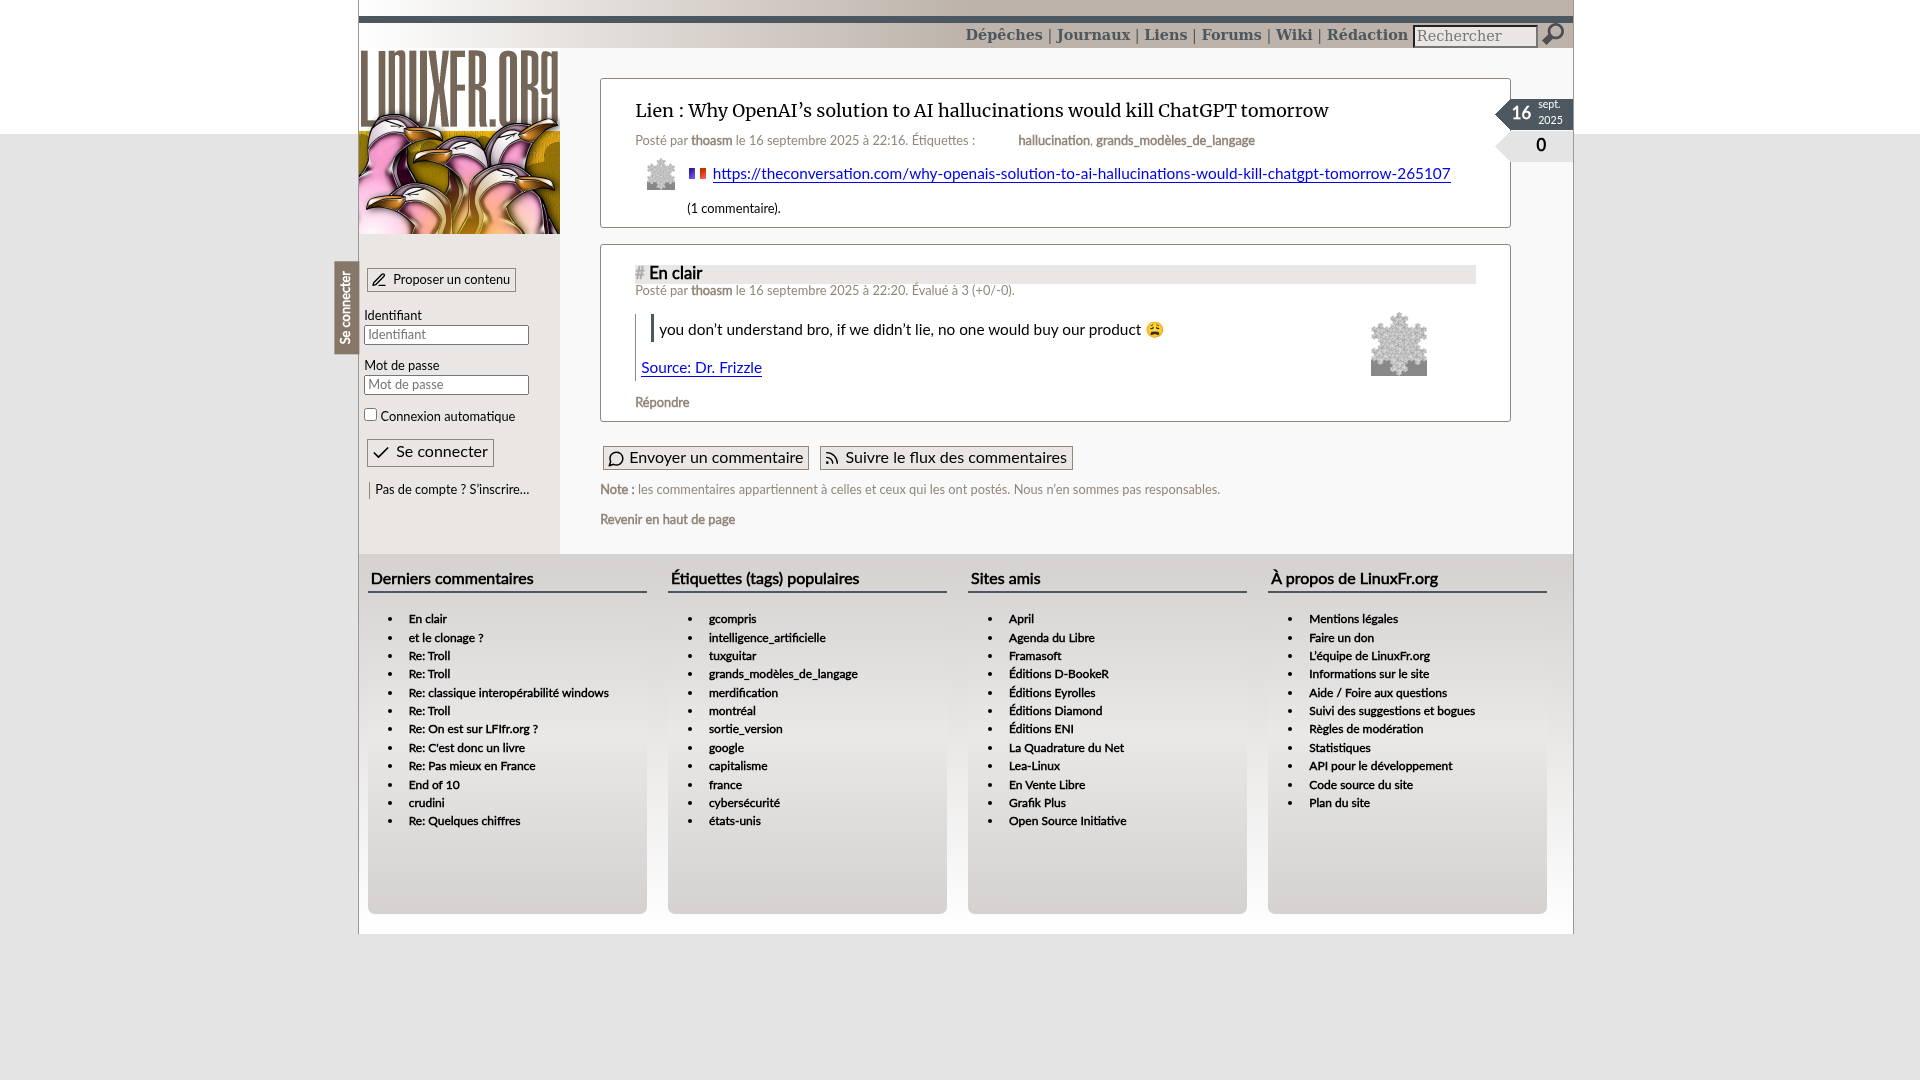
Task: Open the cybersécurité tag
Action: pyautogui.click(x=744, y=803)
